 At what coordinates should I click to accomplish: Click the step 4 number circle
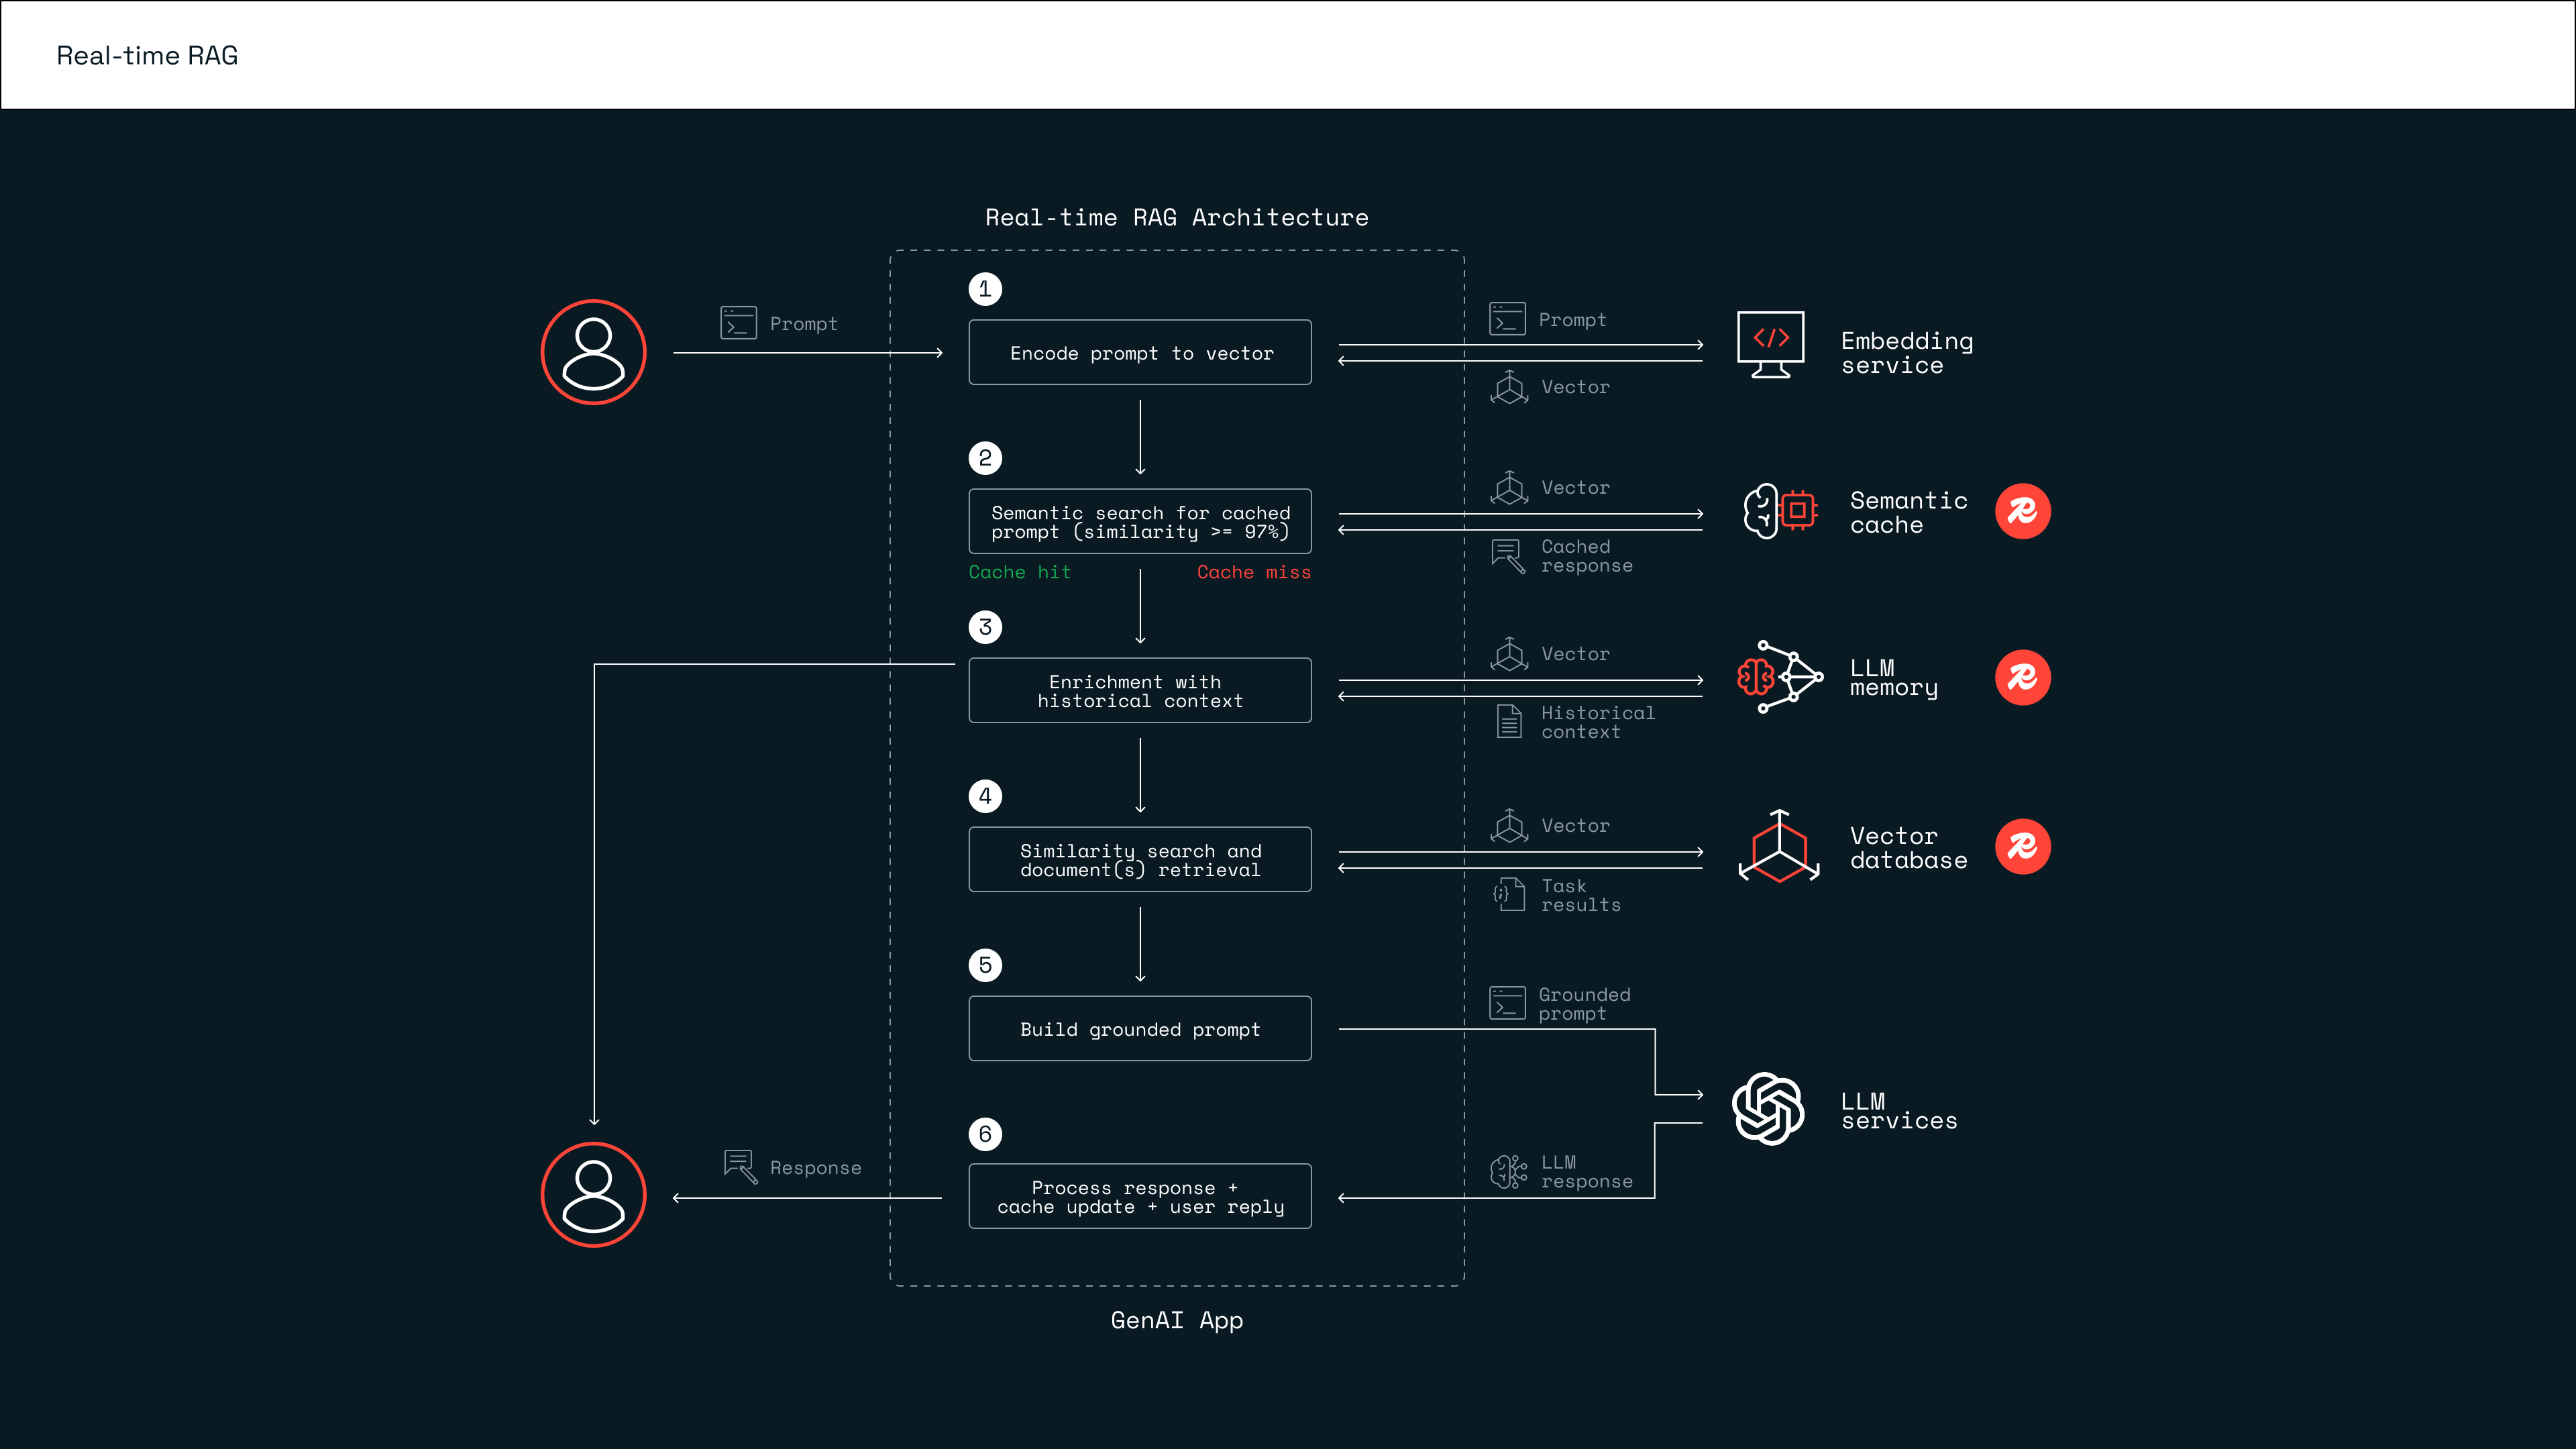point(985,796)
